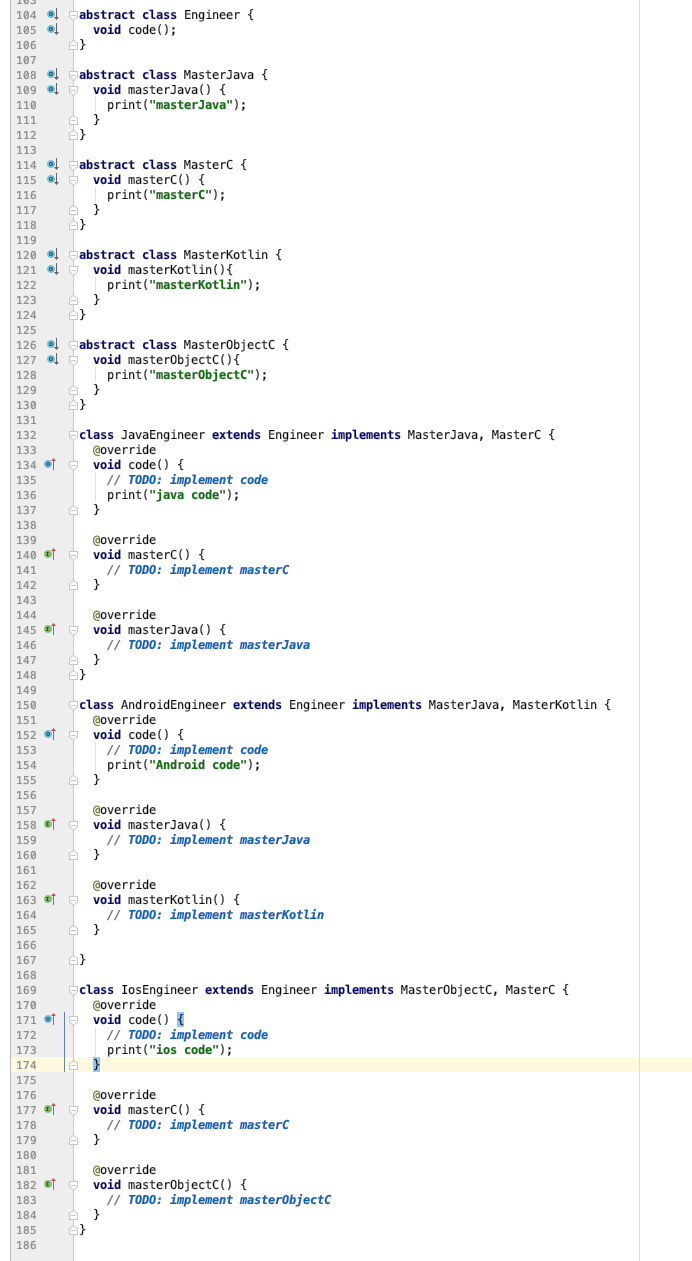Click the fold end marker on line 174

coord(73,1065)
